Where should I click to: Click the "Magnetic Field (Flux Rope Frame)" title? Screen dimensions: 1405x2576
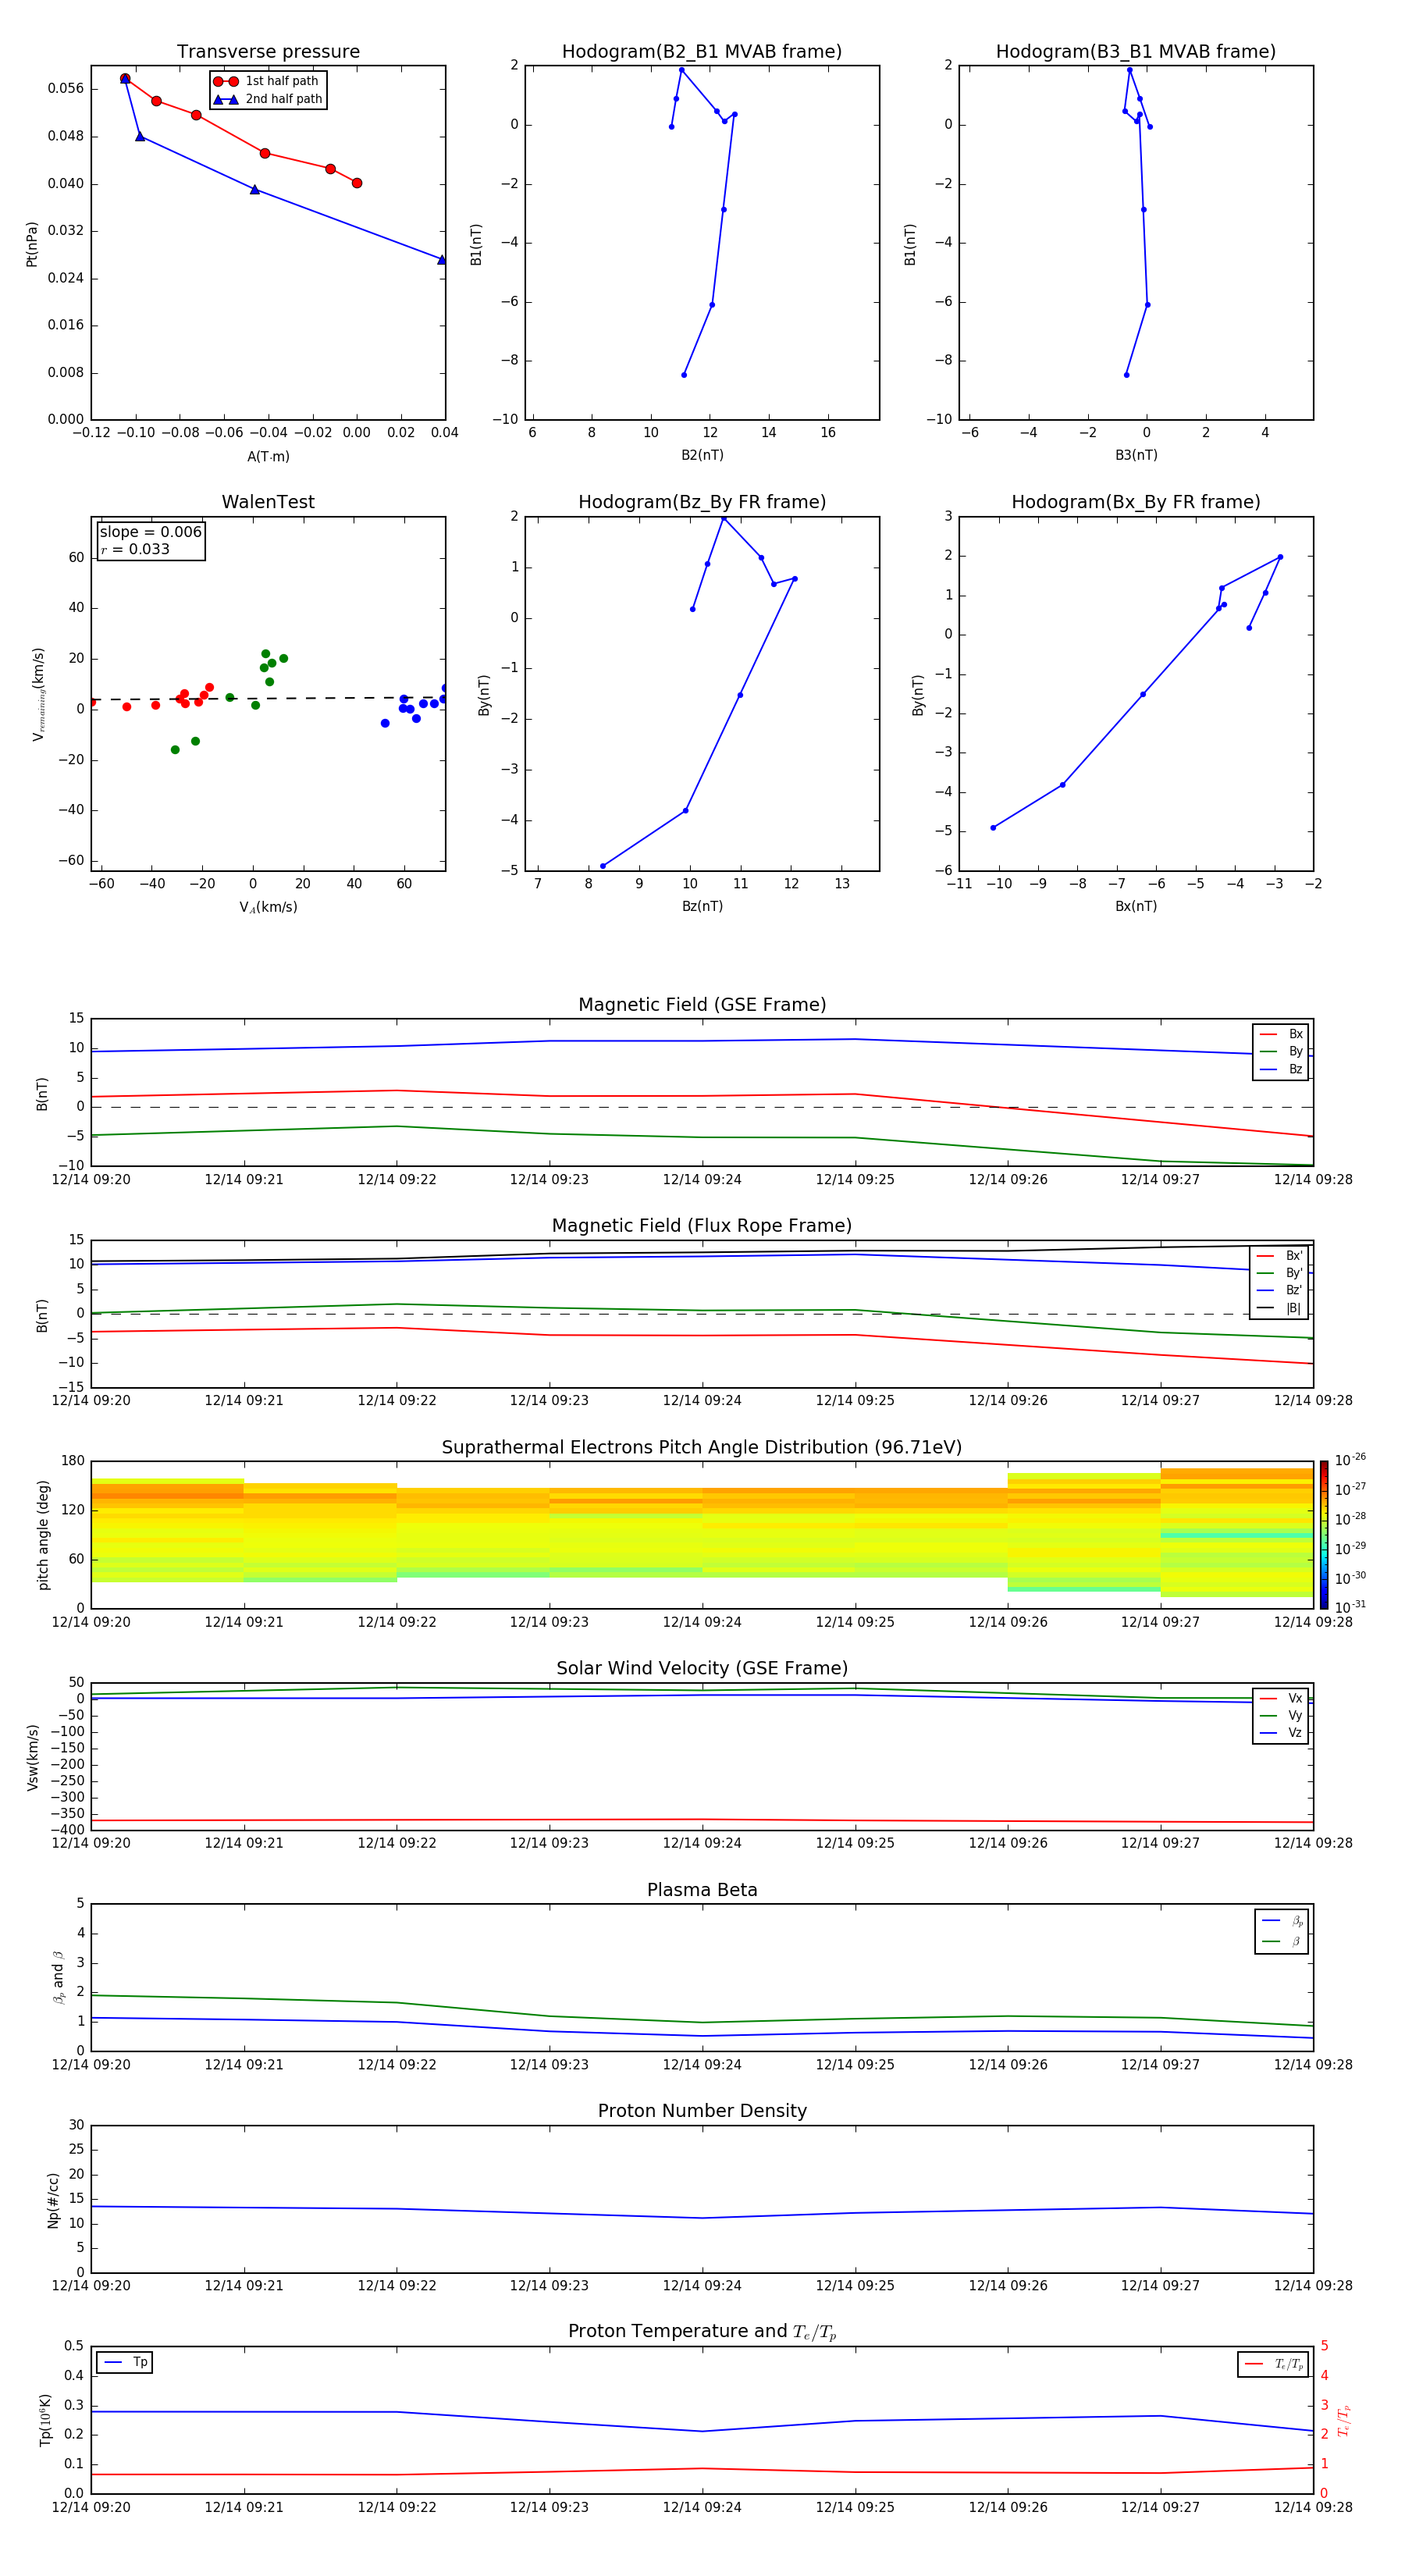702,1226
